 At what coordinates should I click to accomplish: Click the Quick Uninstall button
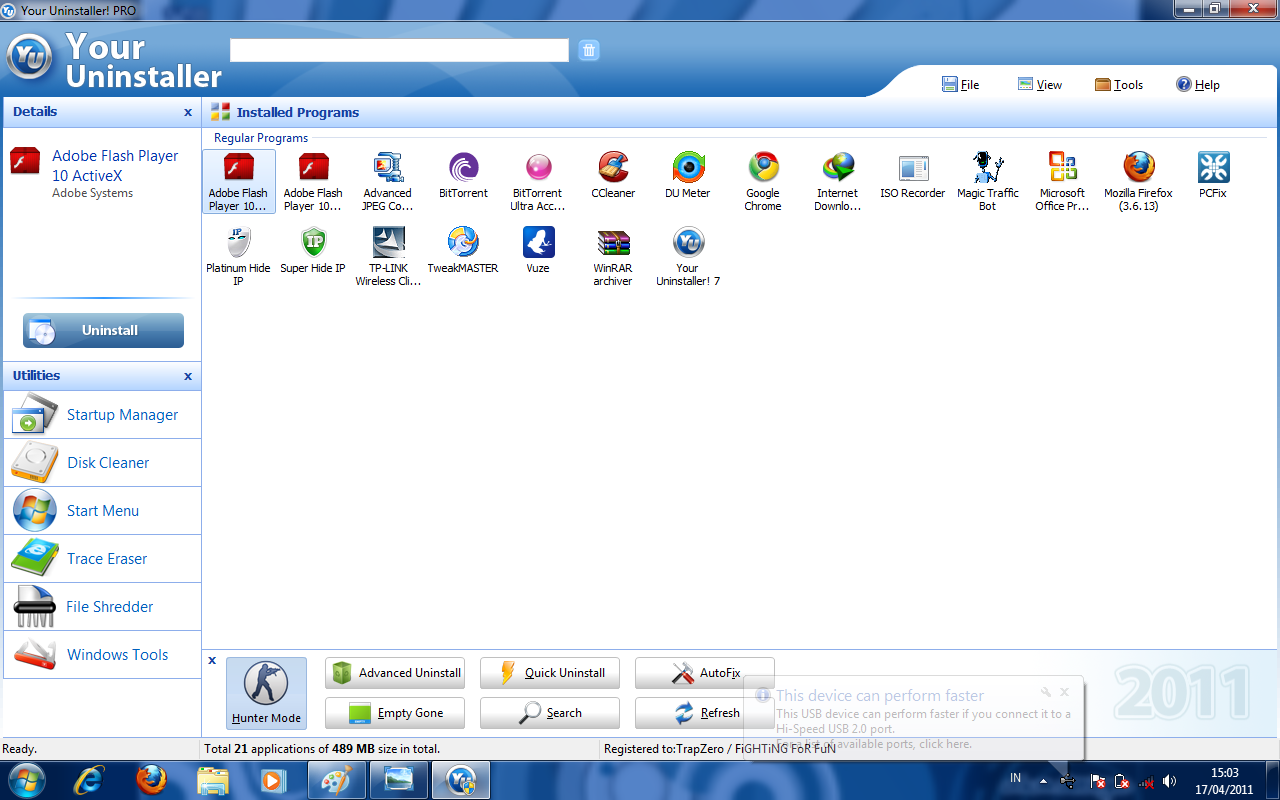tap(550, 673)
